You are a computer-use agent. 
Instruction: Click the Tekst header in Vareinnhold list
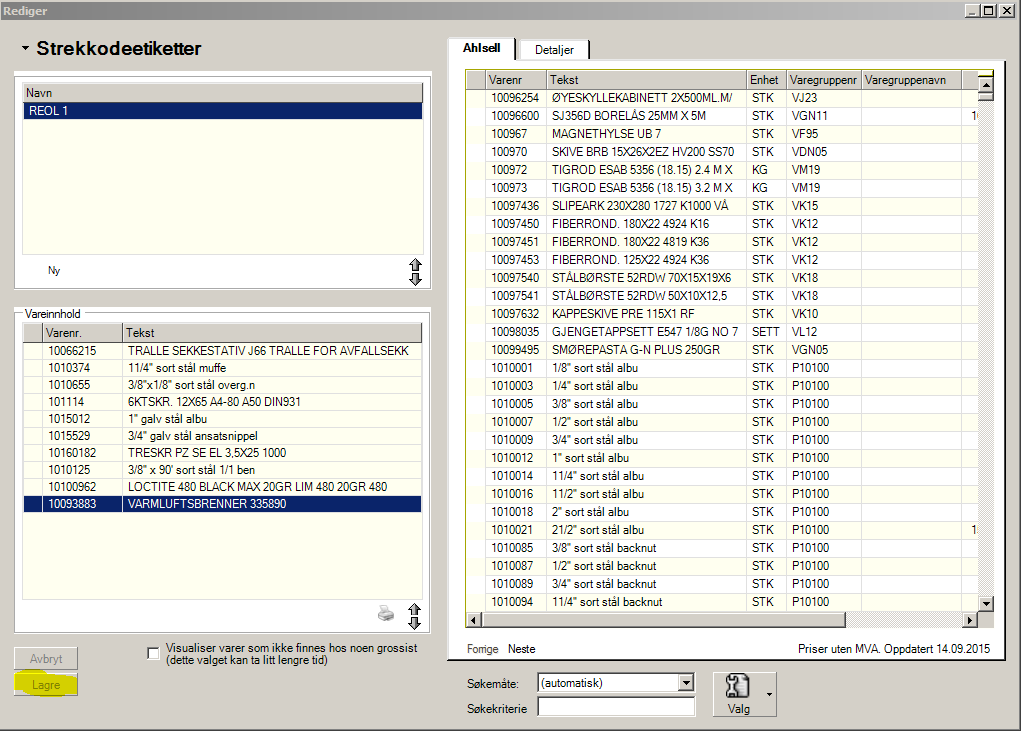pos(272,333)
